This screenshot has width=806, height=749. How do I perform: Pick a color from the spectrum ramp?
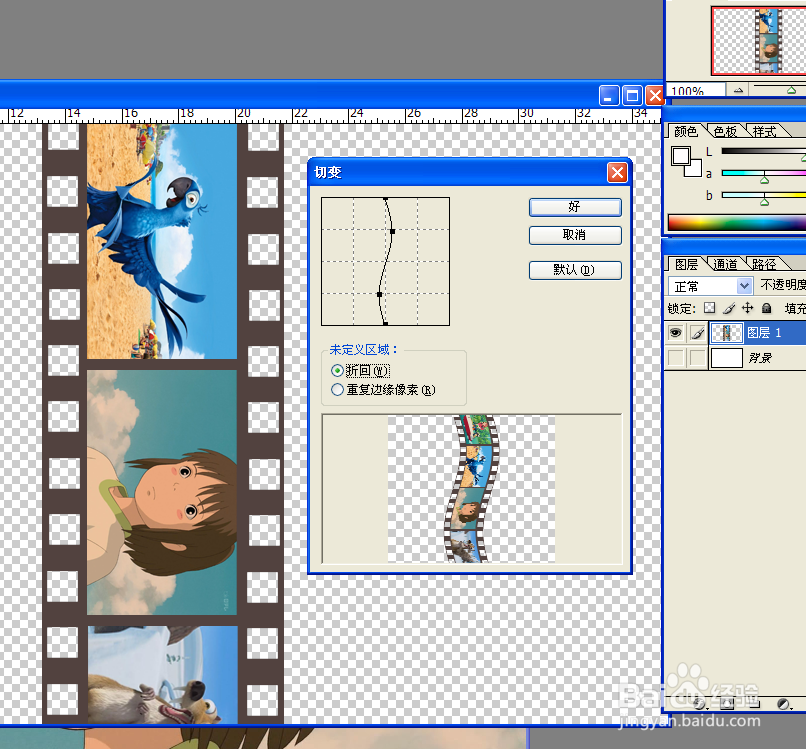tap(737, 223)
